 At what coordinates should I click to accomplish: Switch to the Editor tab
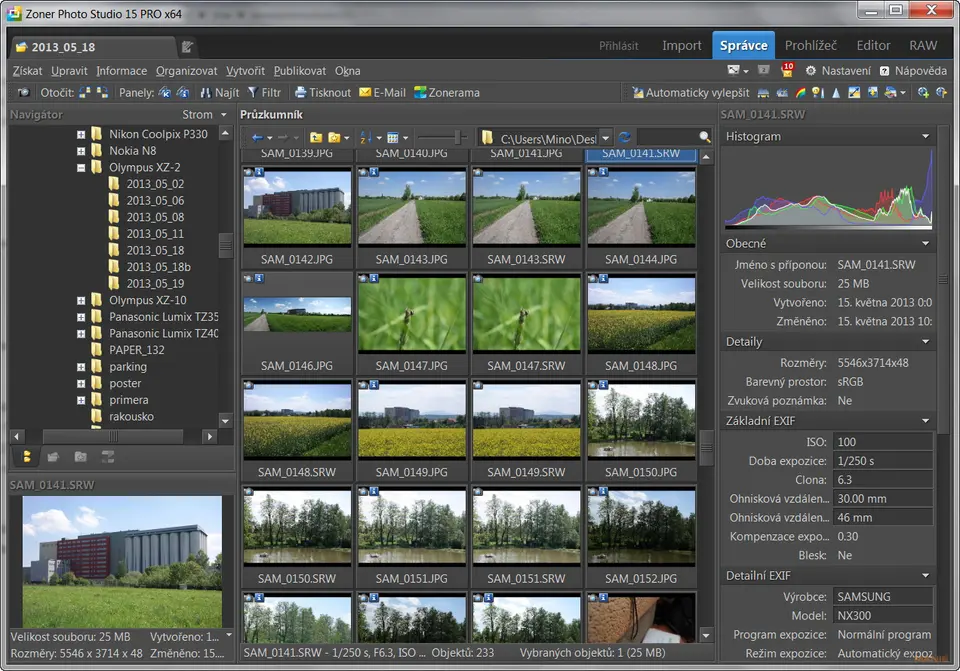tap(873, 45)
